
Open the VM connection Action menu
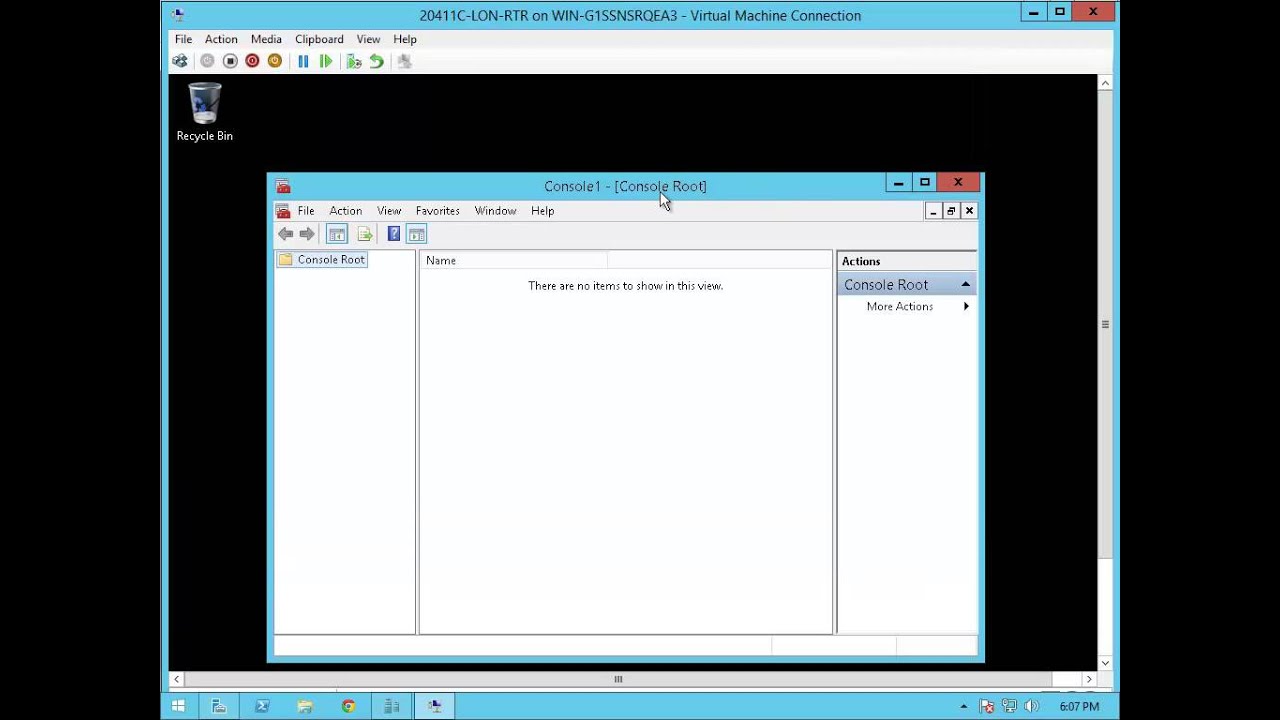coord(221,39)
